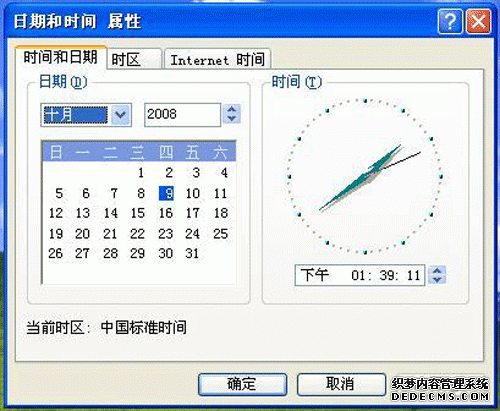Screen dimensions: 500x411
Task: Decrease the year with the down arrow
Action: (x=232, y=119)
